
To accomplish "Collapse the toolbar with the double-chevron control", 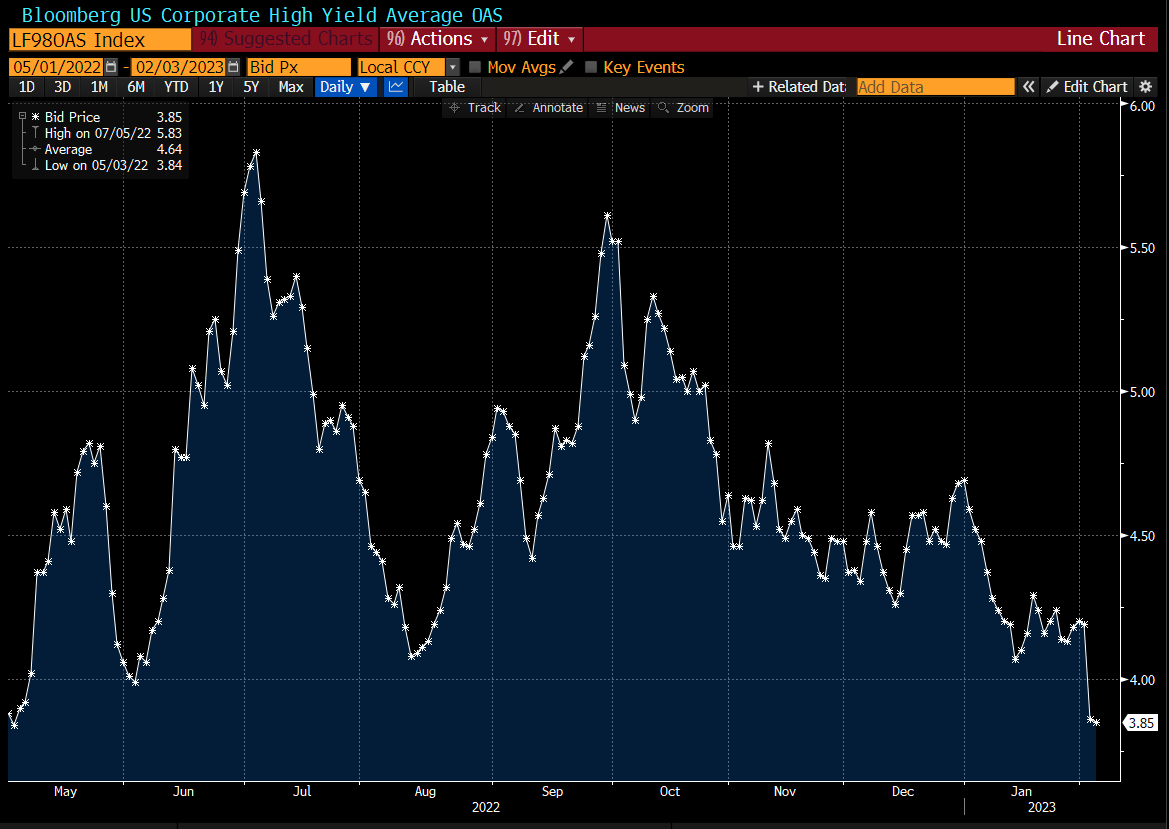I will (x=1028, y=87).
